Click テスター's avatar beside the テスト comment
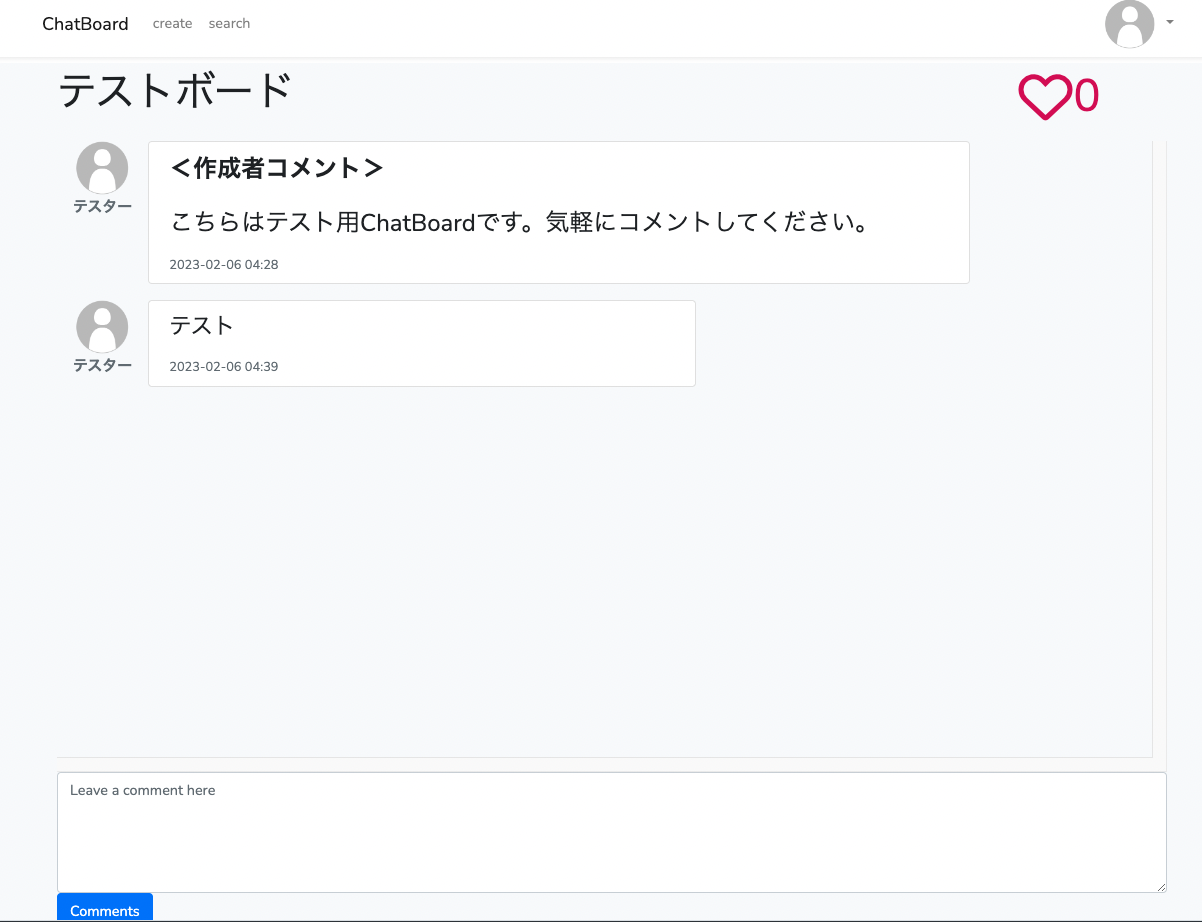This screenshot has height=922, width=1202. 101,325
